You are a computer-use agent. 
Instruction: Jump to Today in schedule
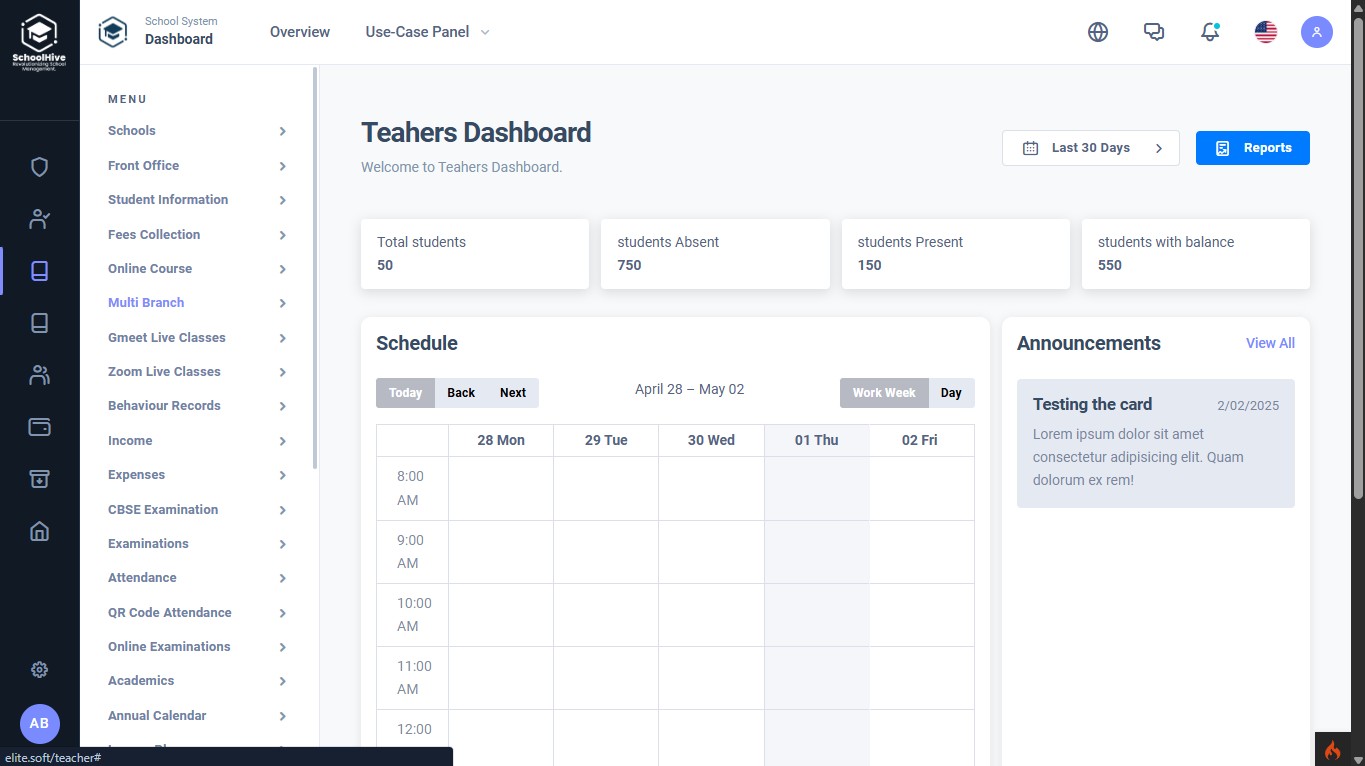[405, 393]
